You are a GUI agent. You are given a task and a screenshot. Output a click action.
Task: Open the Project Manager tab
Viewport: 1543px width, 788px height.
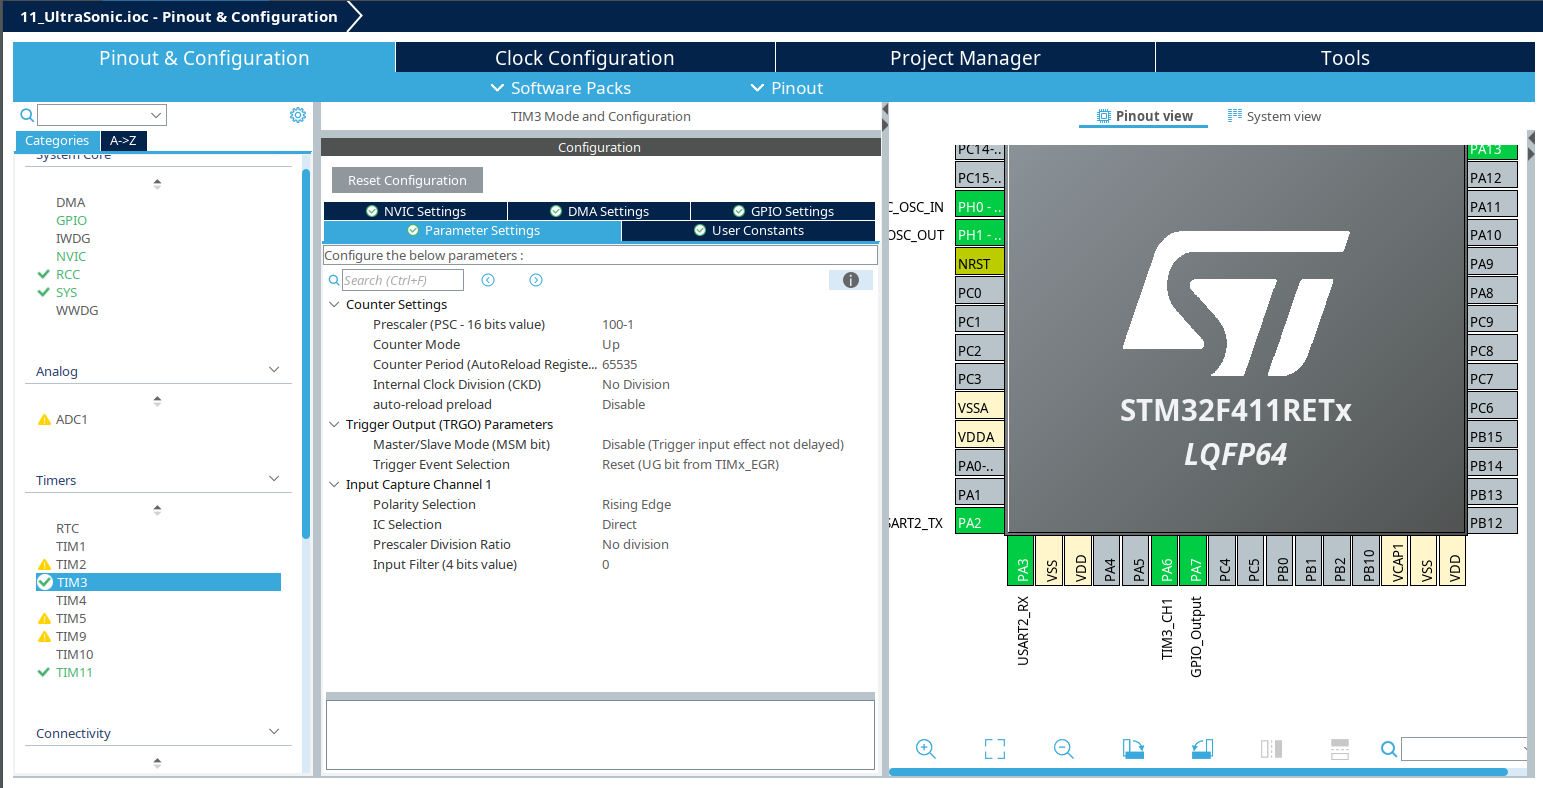click(x=965, y=57)
